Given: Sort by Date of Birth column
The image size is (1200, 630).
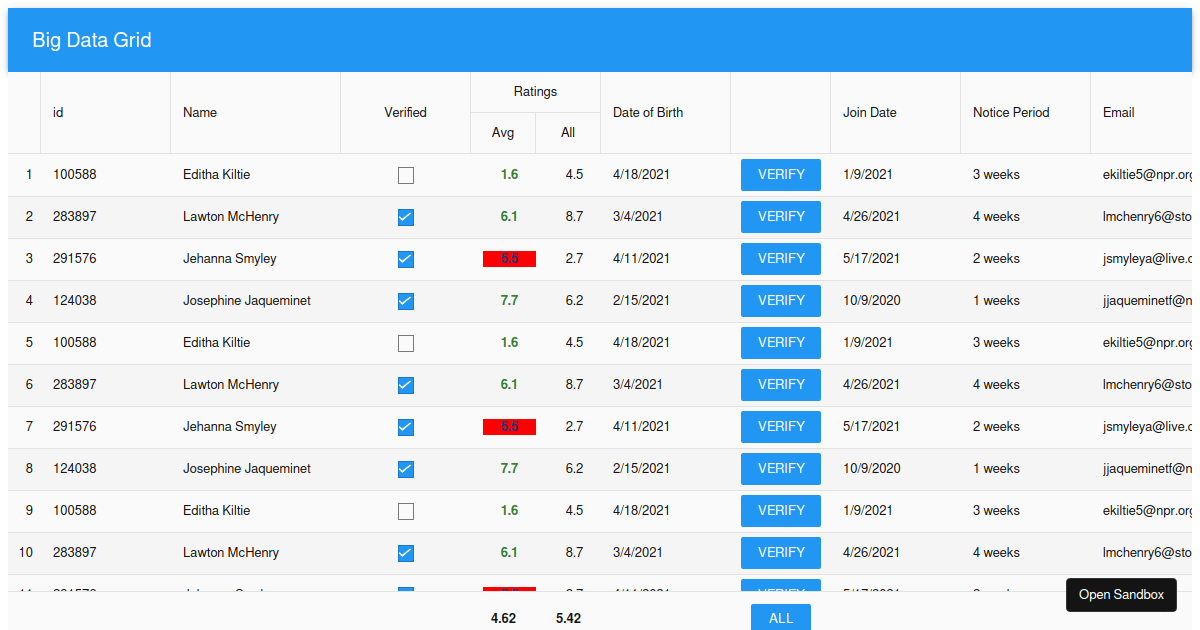Looking at the screenshot, I should pos(648,112).
